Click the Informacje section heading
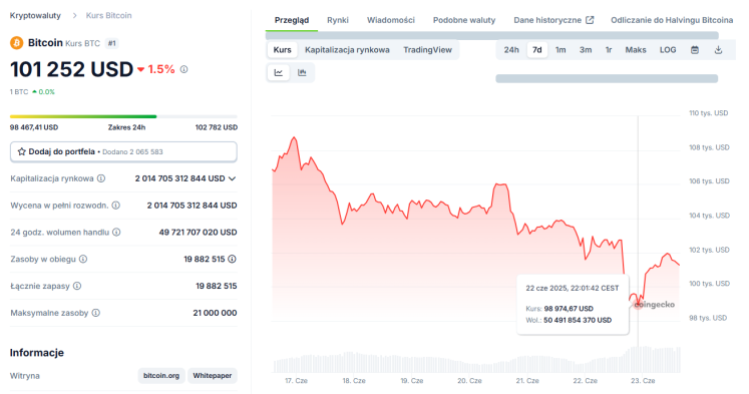This screenshot has height=394, width=749. pyautogui.click(x=37, y=353)
